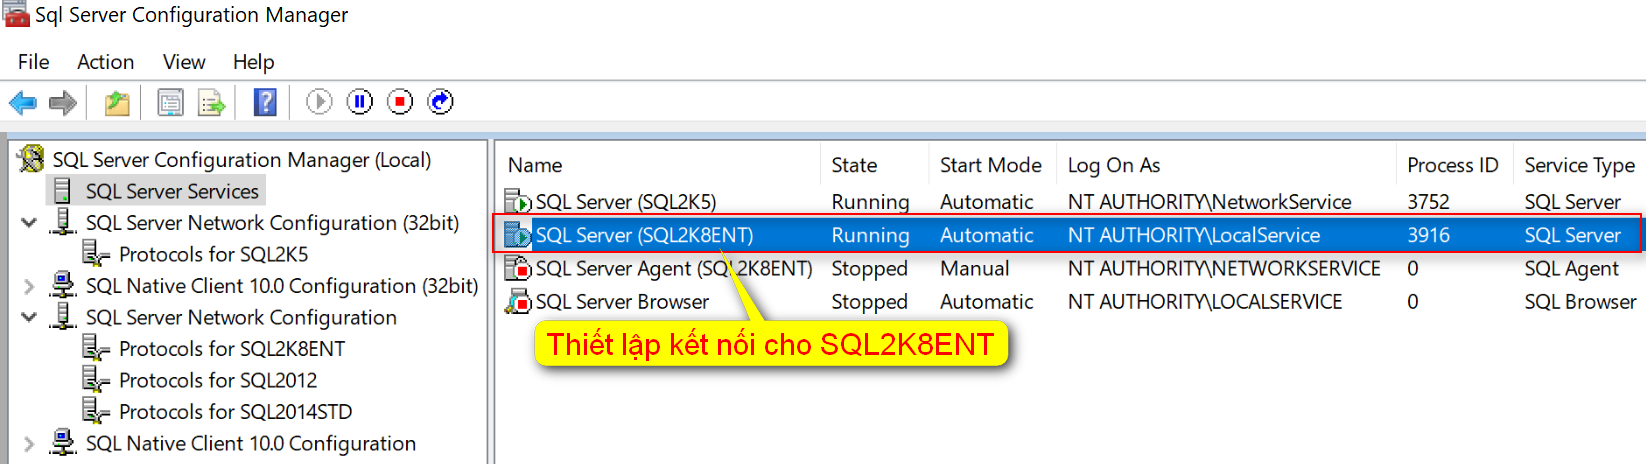Click the SQL Server Configuration Manager root icon

32,159
